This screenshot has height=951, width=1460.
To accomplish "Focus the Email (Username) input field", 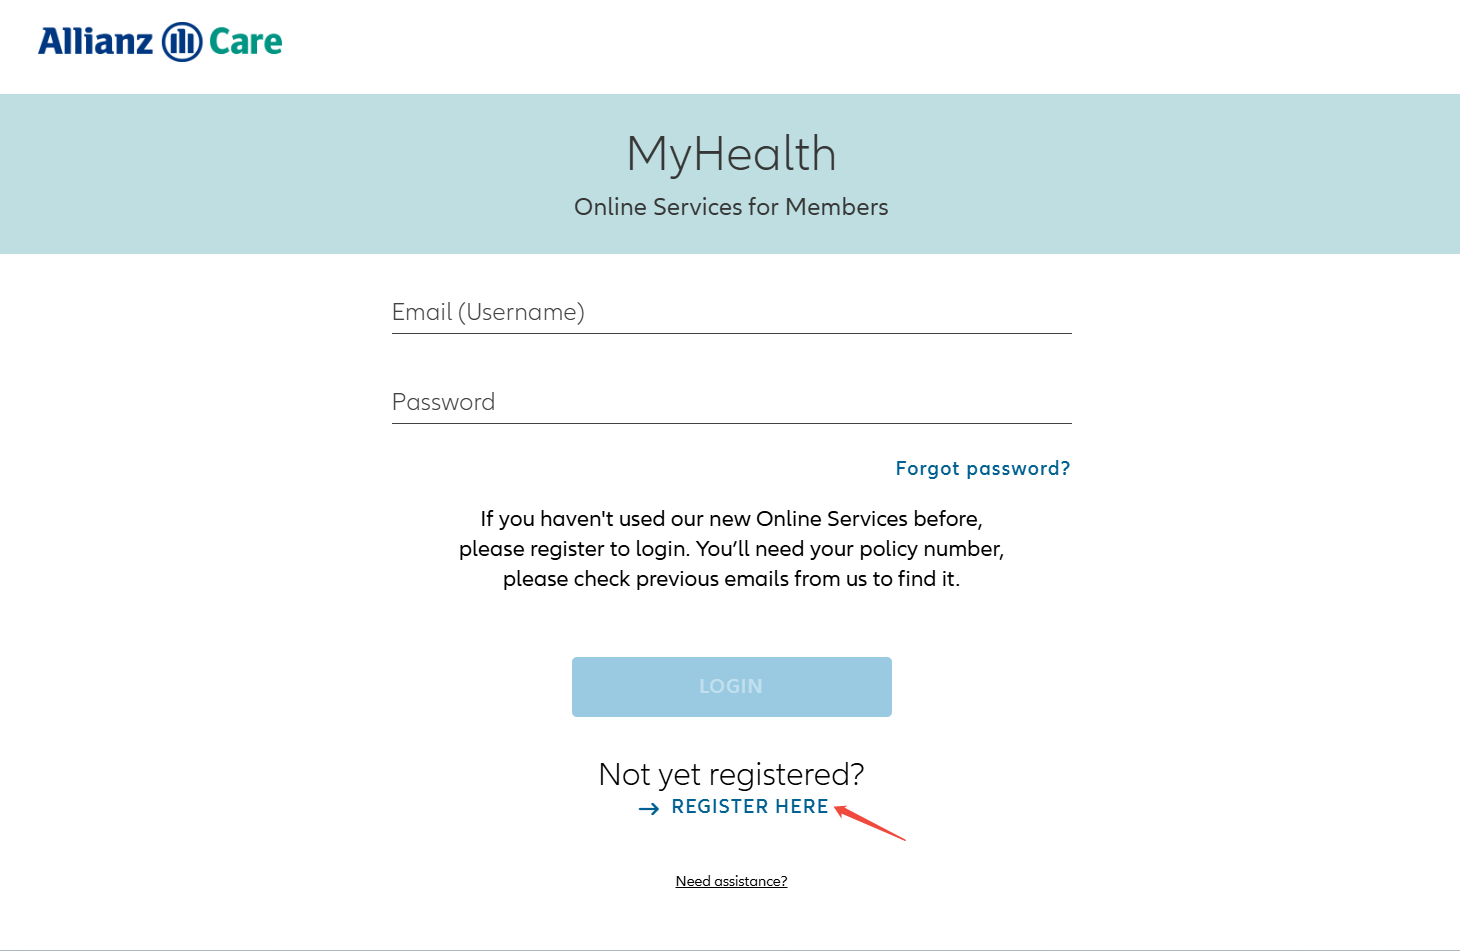I will click(x=731, y=312).
